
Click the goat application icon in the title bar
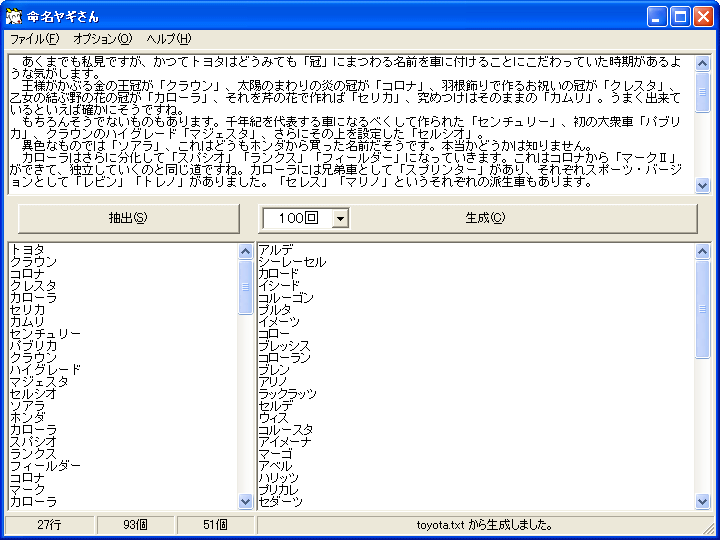tap(14, 17)
